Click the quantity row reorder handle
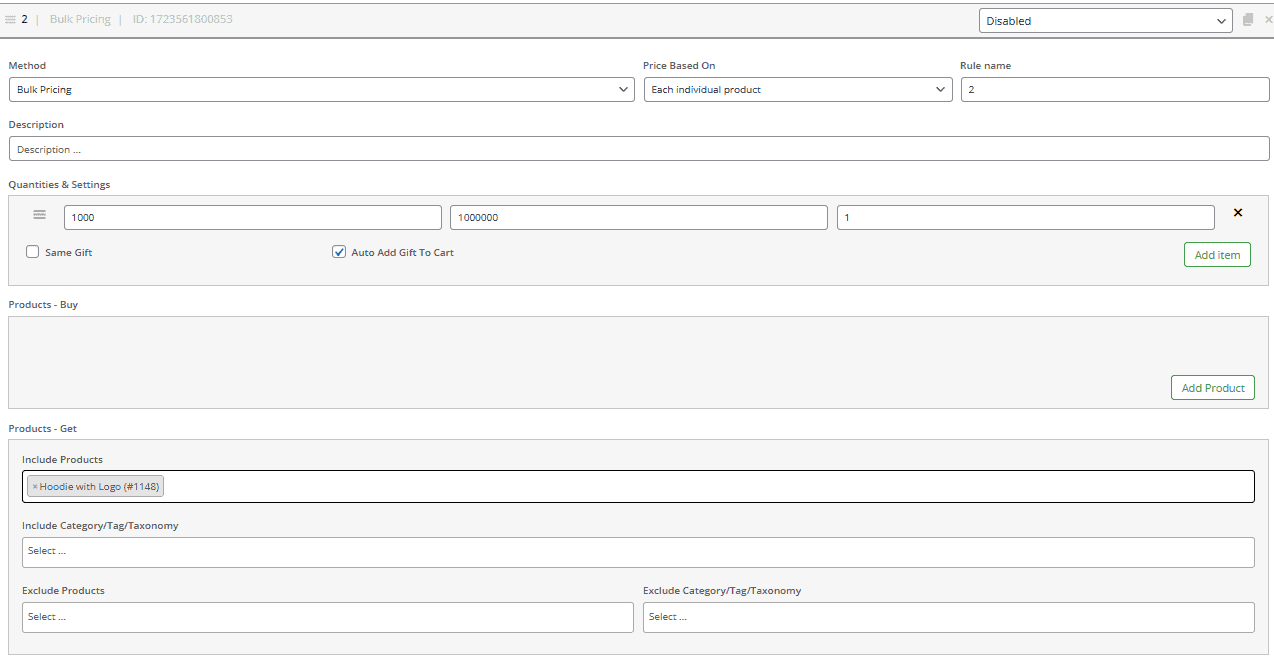The height and width of the screenshot is (664, 1274). (x=40, y=215)
